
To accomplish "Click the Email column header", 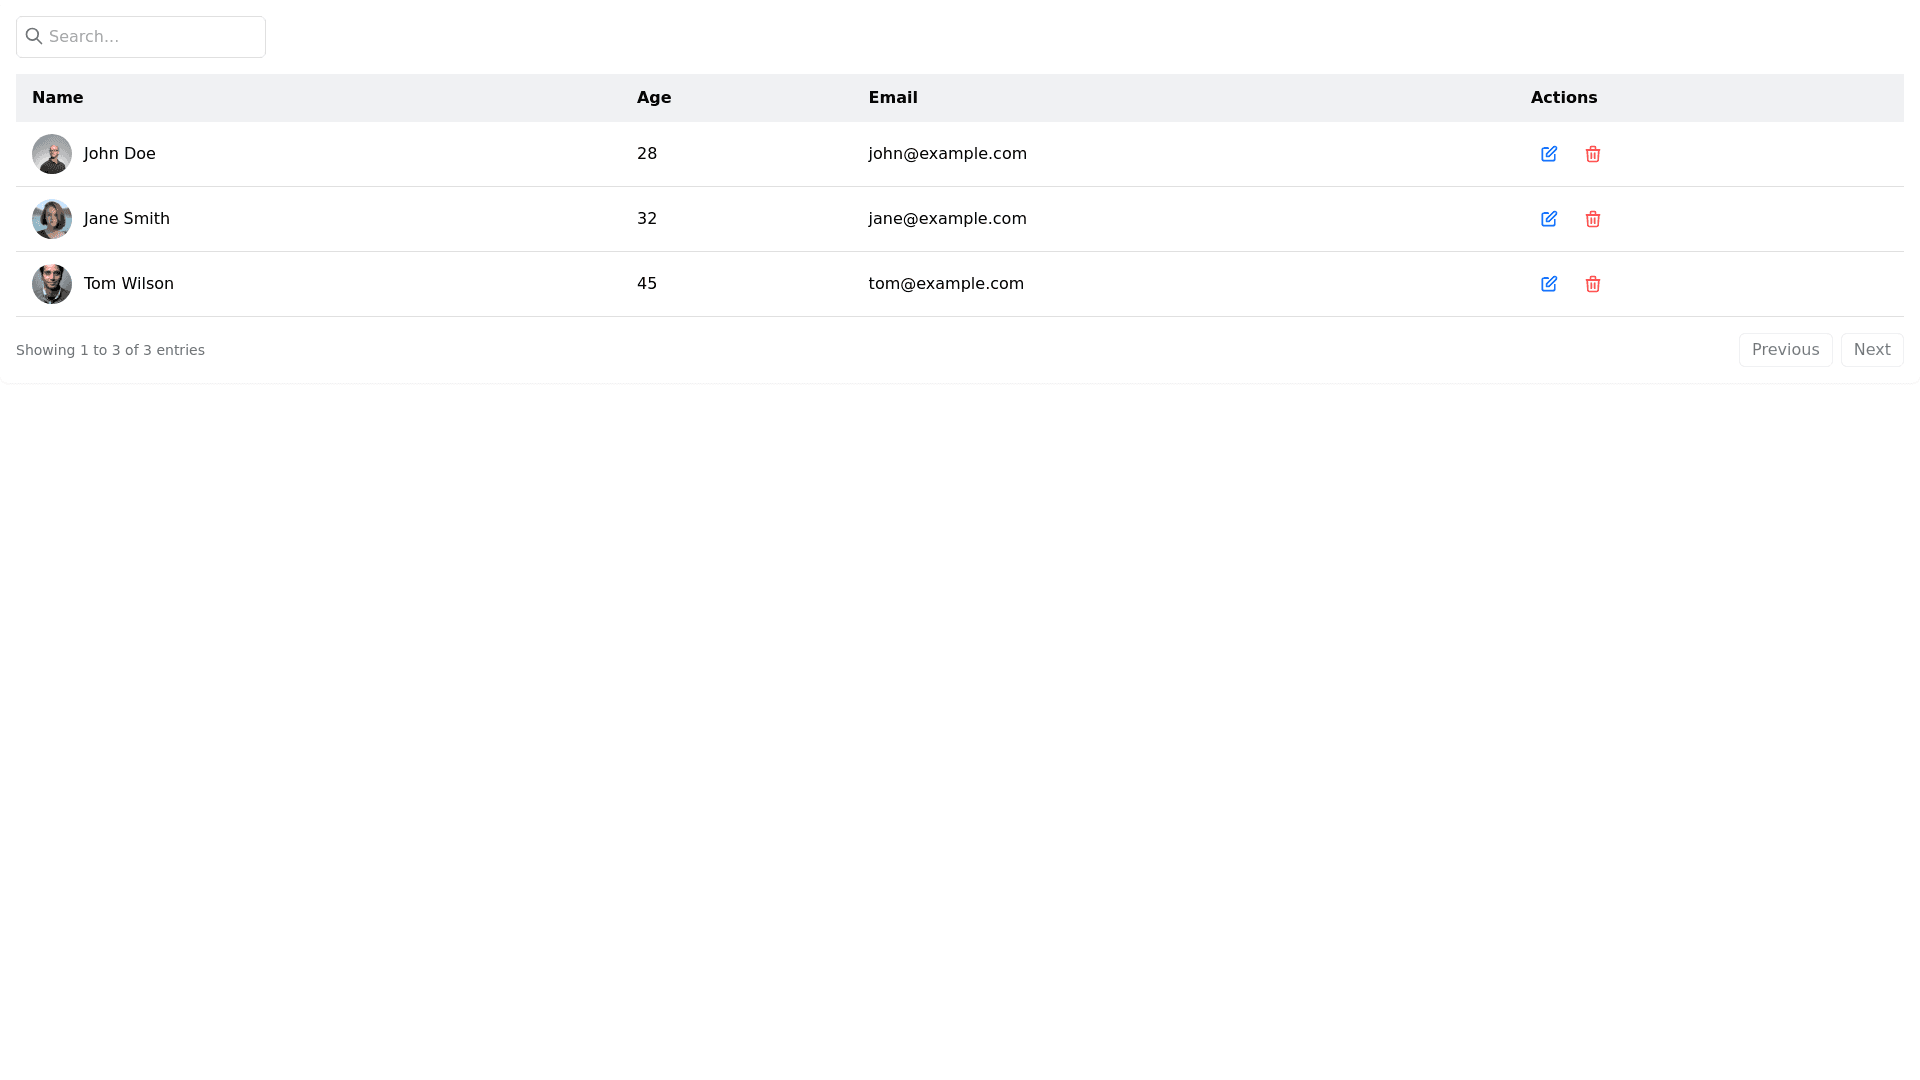I will tap(892, 98).
